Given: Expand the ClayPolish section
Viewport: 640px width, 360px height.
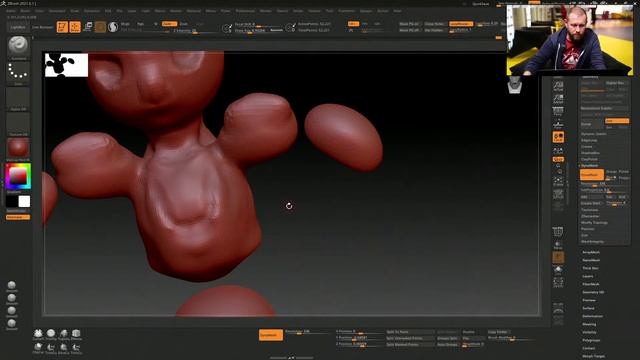Looking at the screenshot, I should 589,159.
